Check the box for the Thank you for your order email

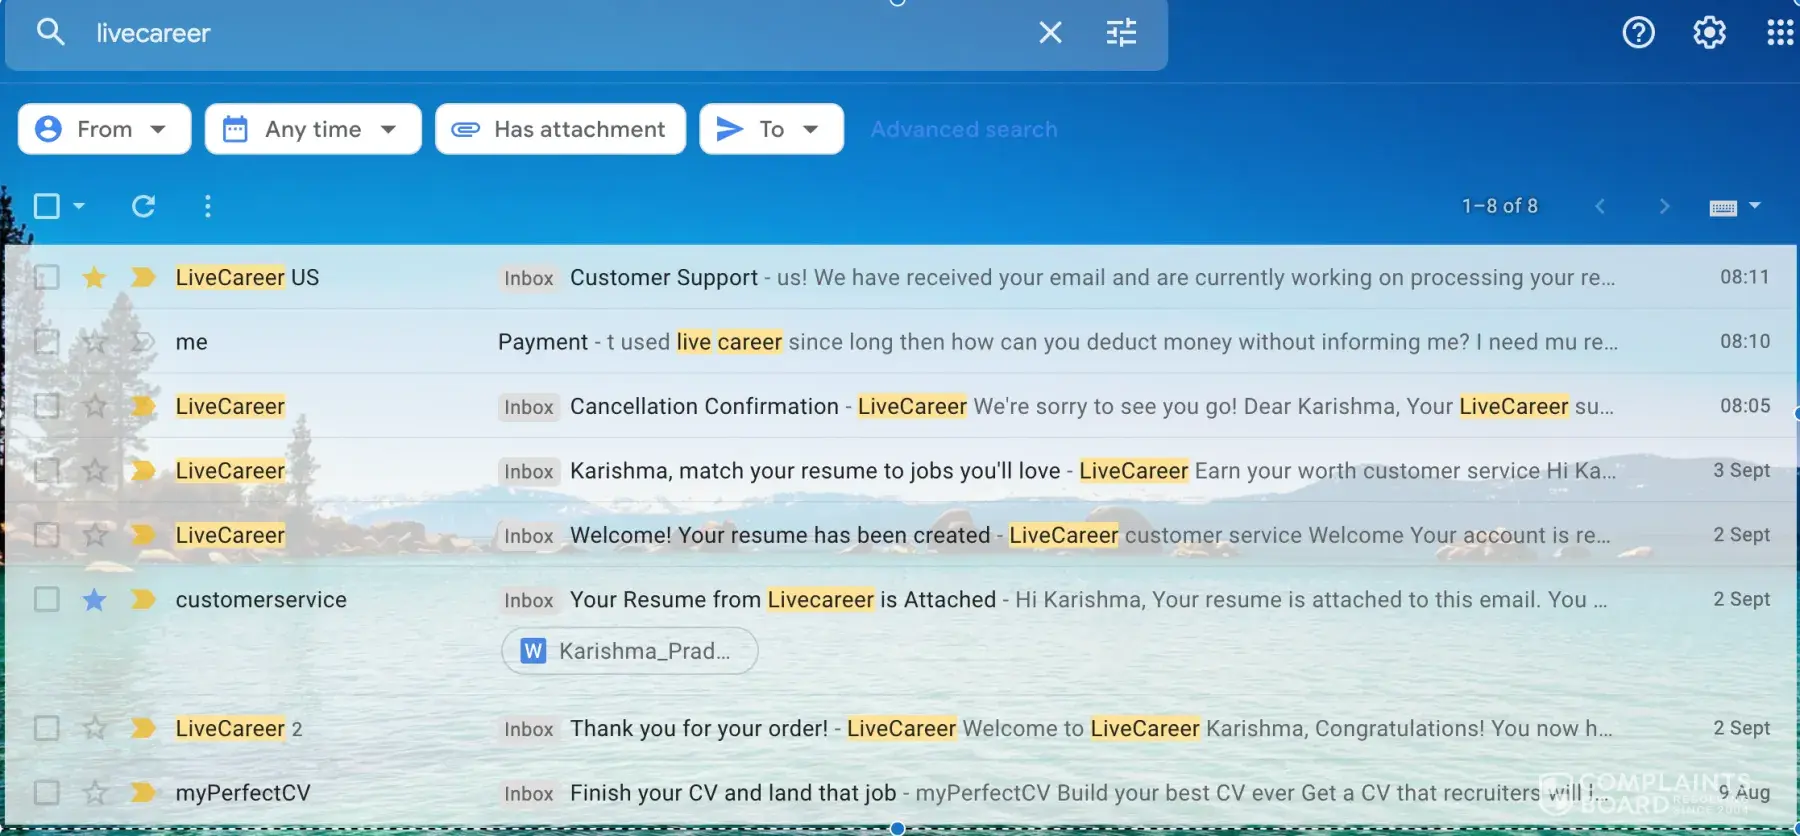pyautogui.click(x=47, y=728)
